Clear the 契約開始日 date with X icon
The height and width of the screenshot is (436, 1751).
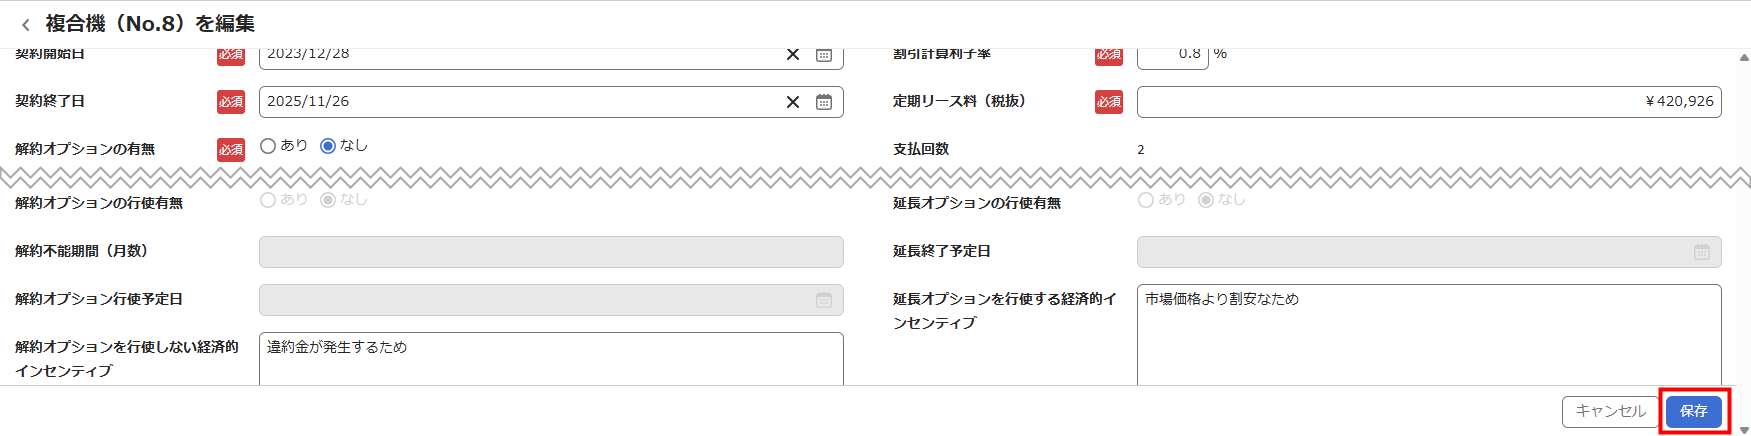pos(793,55)
